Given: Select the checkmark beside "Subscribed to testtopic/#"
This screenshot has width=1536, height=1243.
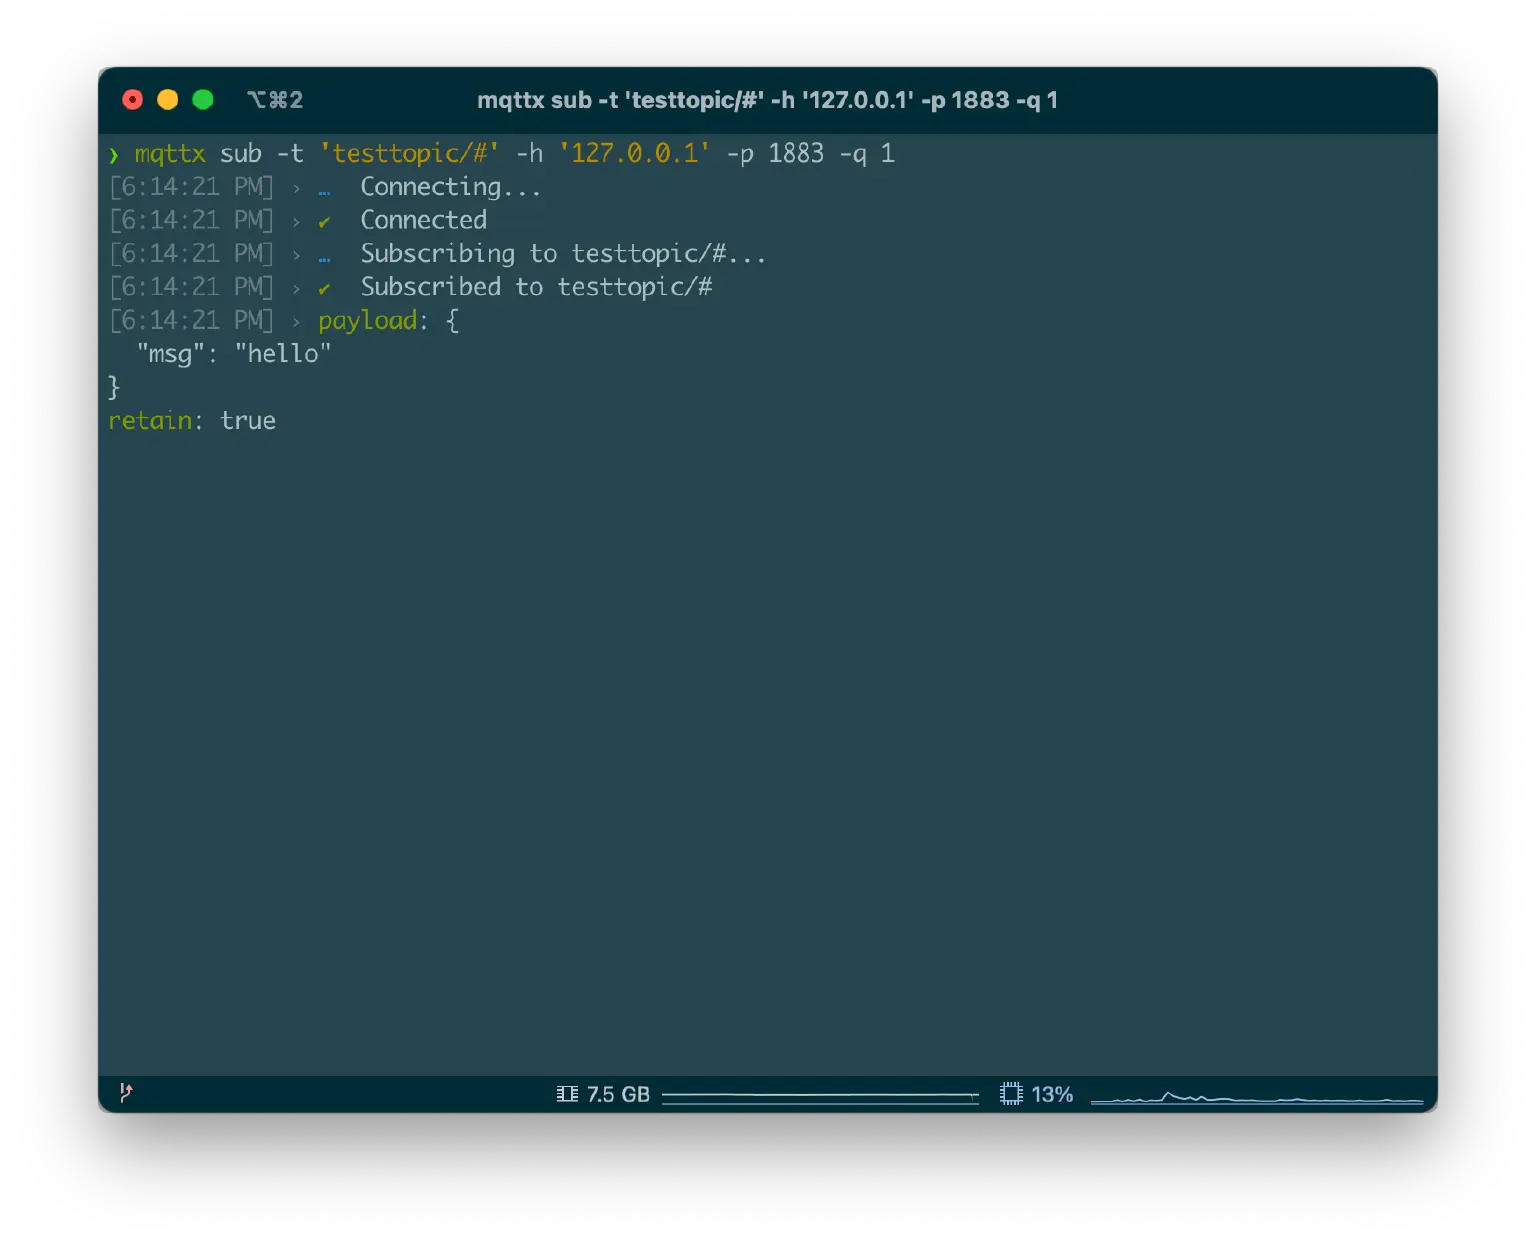Looking at the screenshot, I should coord(324,287).
